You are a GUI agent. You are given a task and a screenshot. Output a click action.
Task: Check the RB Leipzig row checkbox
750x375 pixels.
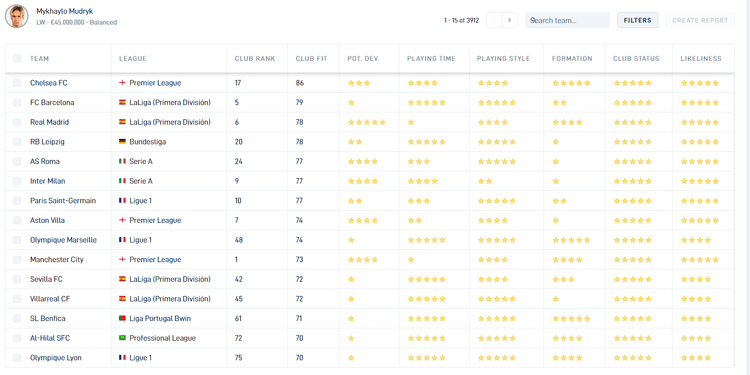(17, 142)
